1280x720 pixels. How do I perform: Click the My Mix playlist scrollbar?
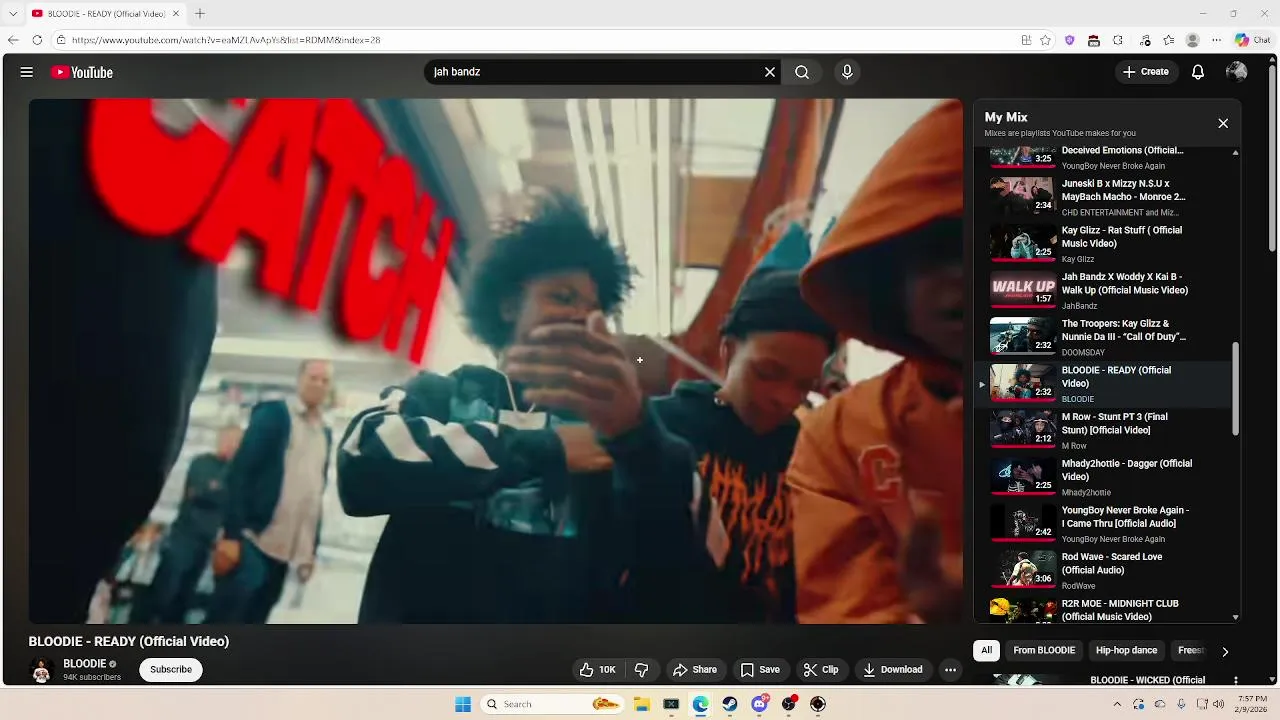(x=1236, y=388)
